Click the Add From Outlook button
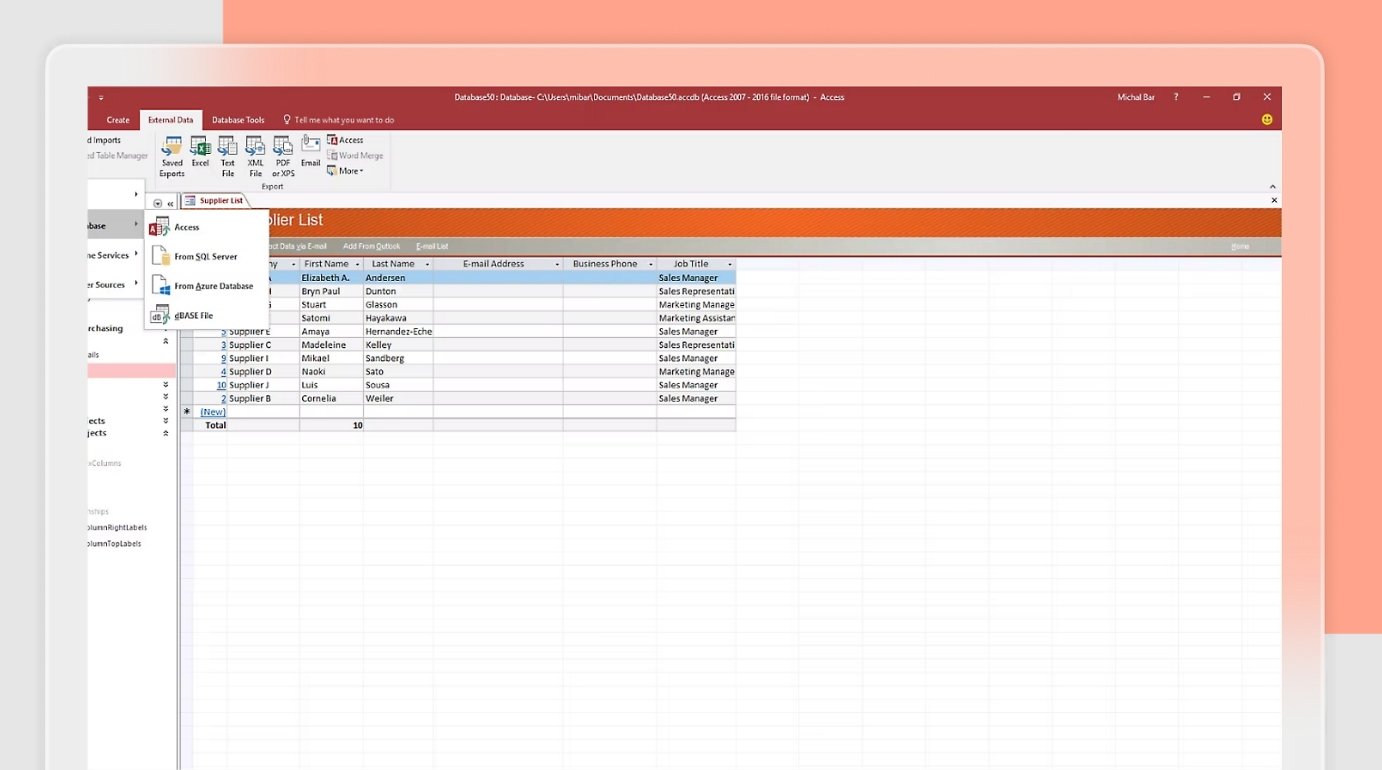Image resolution: width=1382 pixels, height=770 pixels. click(x=371, y=246)
